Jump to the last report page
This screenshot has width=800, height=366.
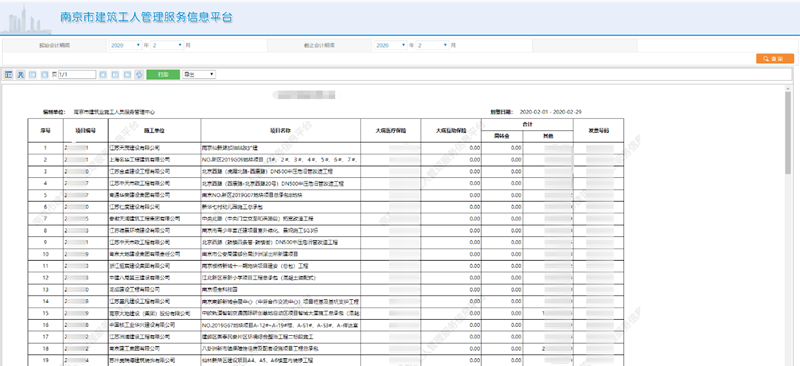(x=115, y=75)
